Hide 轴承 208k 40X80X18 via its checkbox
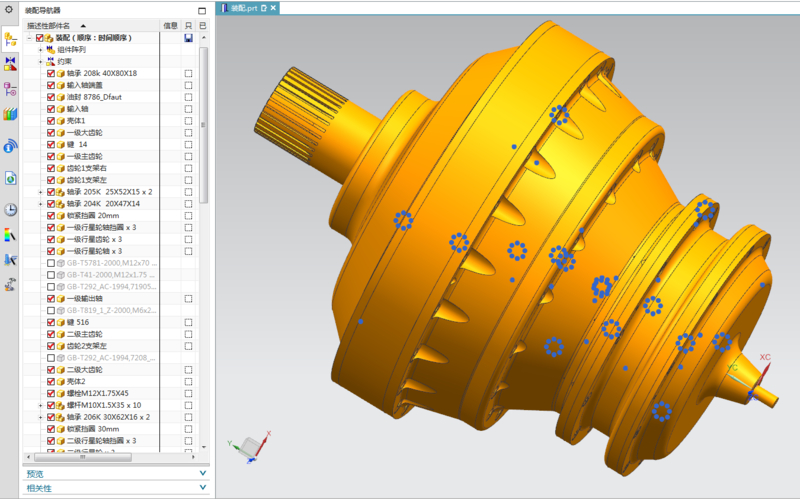Image resolution: width=800 pixels, height=499 pixels. click(x=51, y=73)
